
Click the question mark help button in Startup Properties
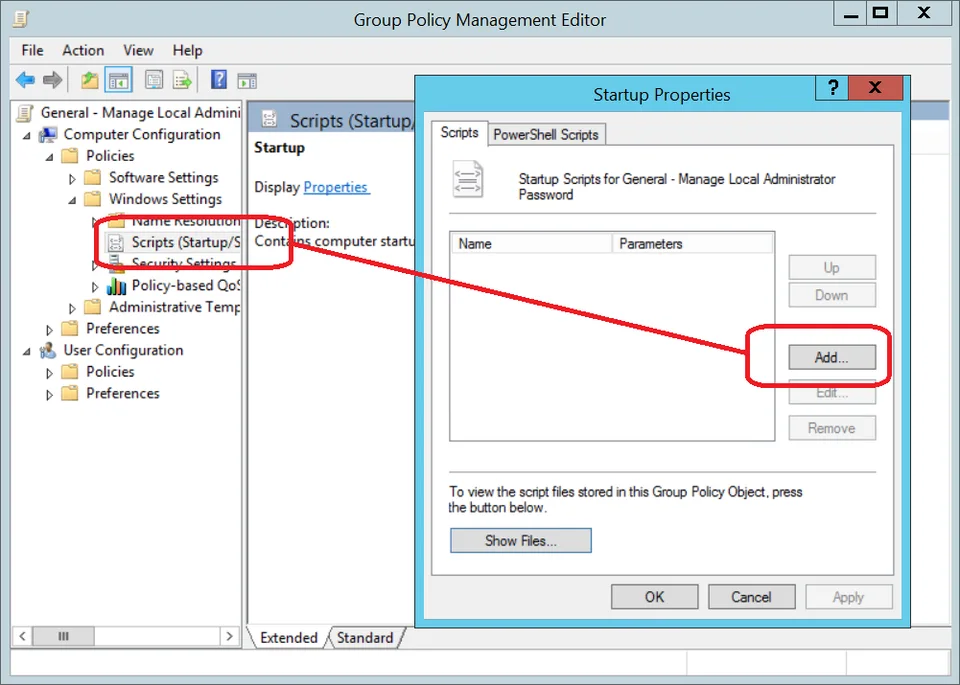click(x=833, y=88)
